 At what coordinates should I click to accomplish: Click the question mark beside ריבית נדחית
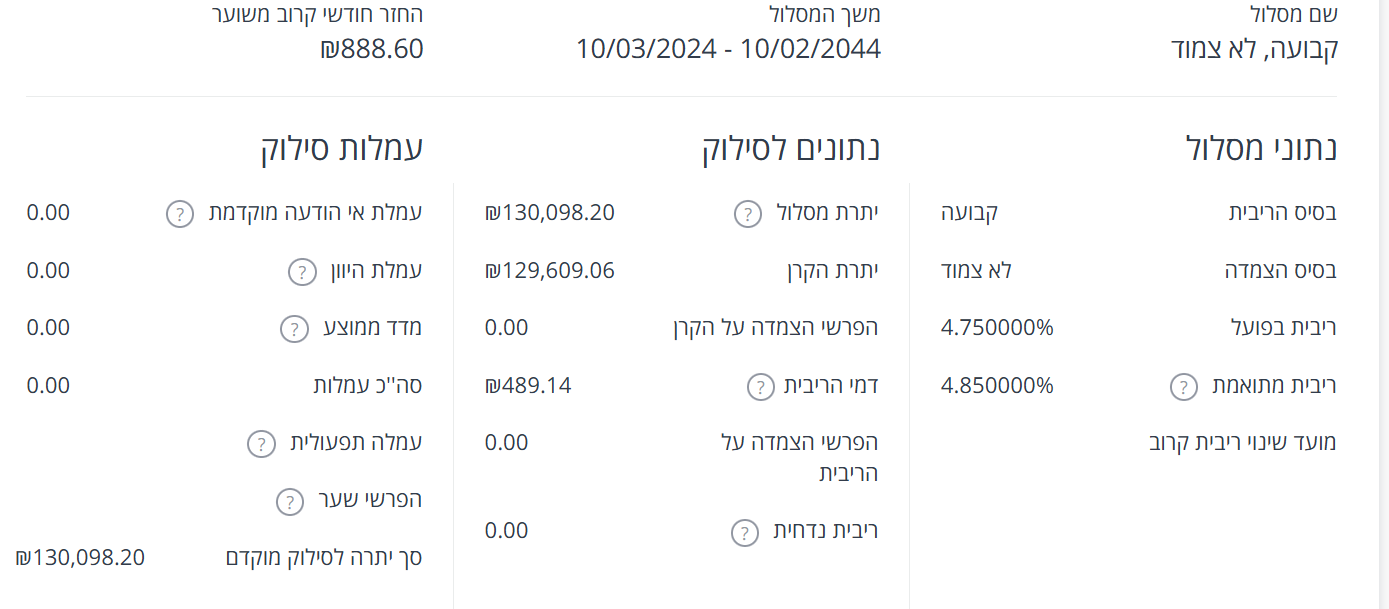(742, 531)
